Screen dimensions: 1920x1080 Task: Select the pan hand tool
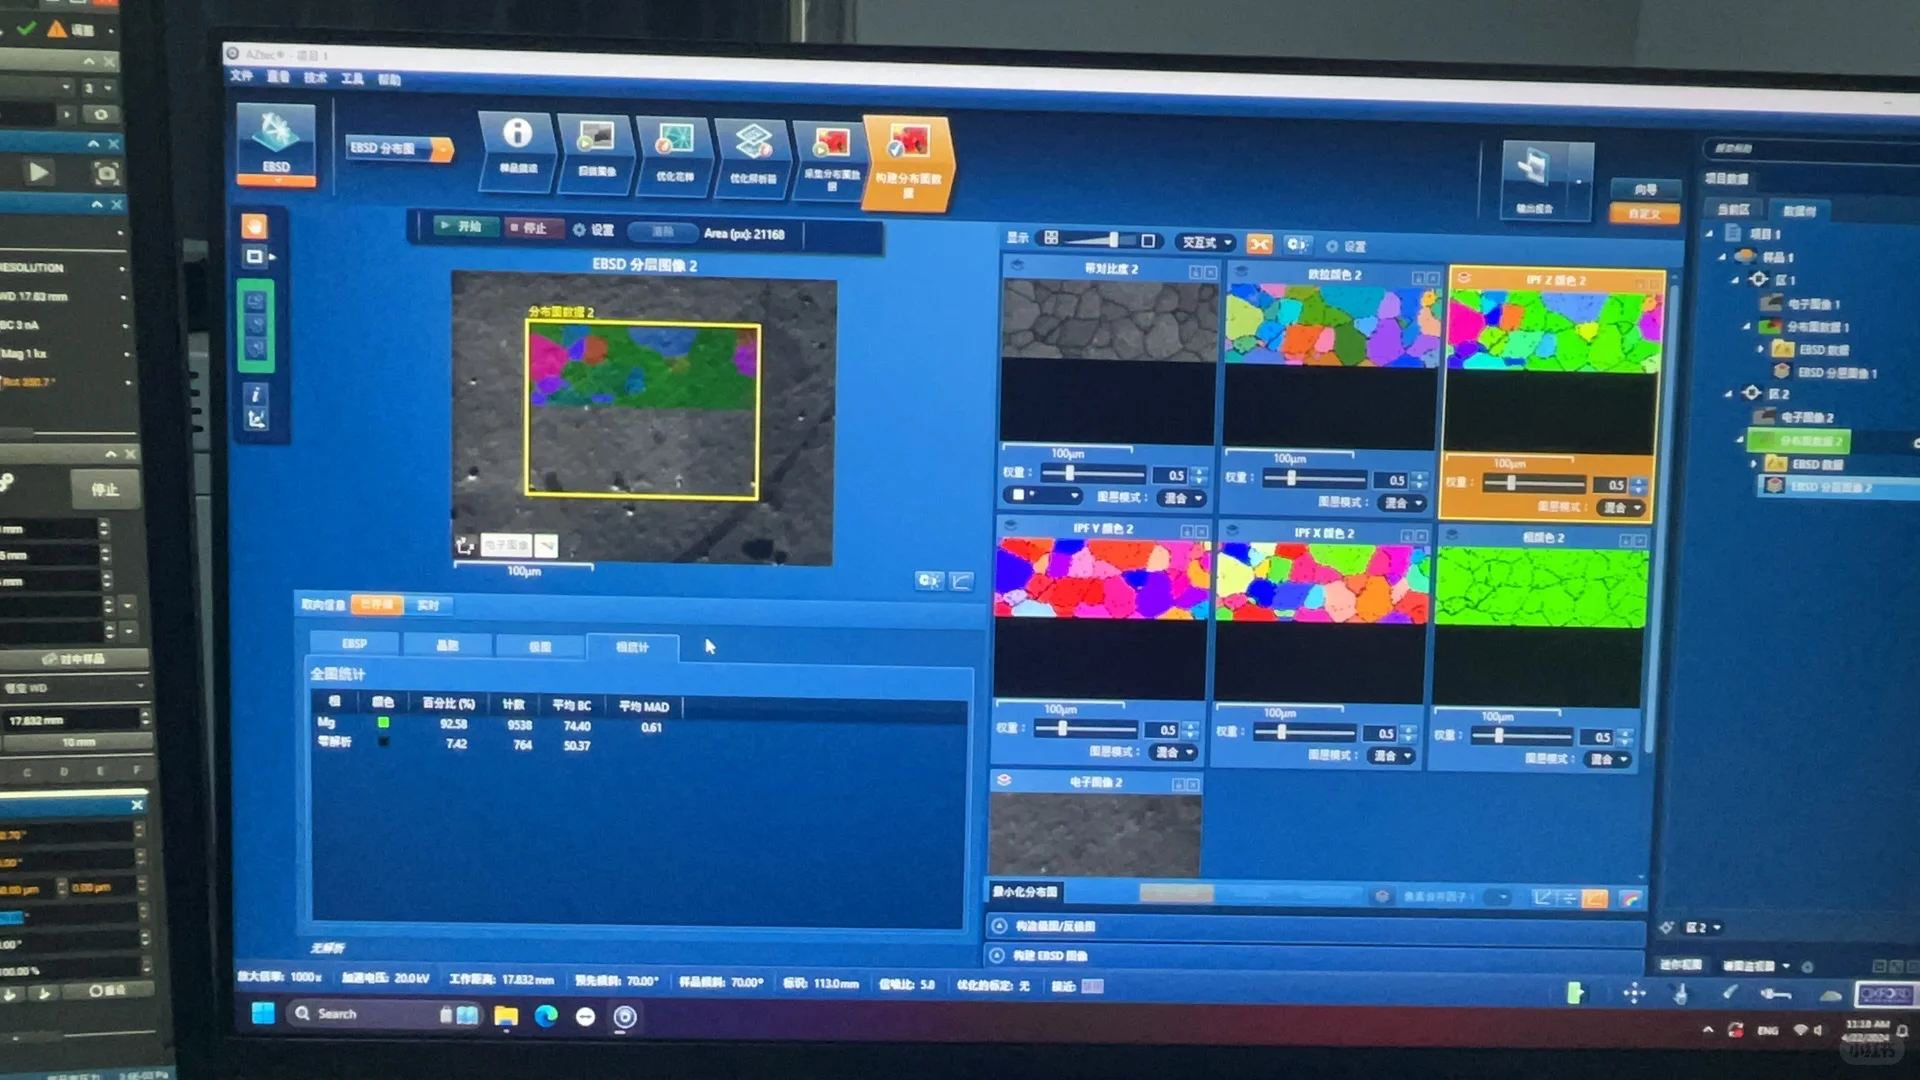pyautogui.click(x=255, y=226)
